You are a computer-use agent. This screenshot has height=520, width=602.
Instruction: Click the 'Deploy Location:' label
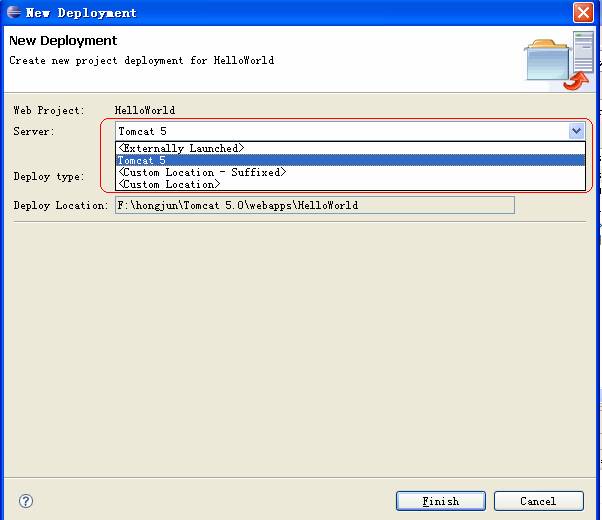tap(61, 205)
